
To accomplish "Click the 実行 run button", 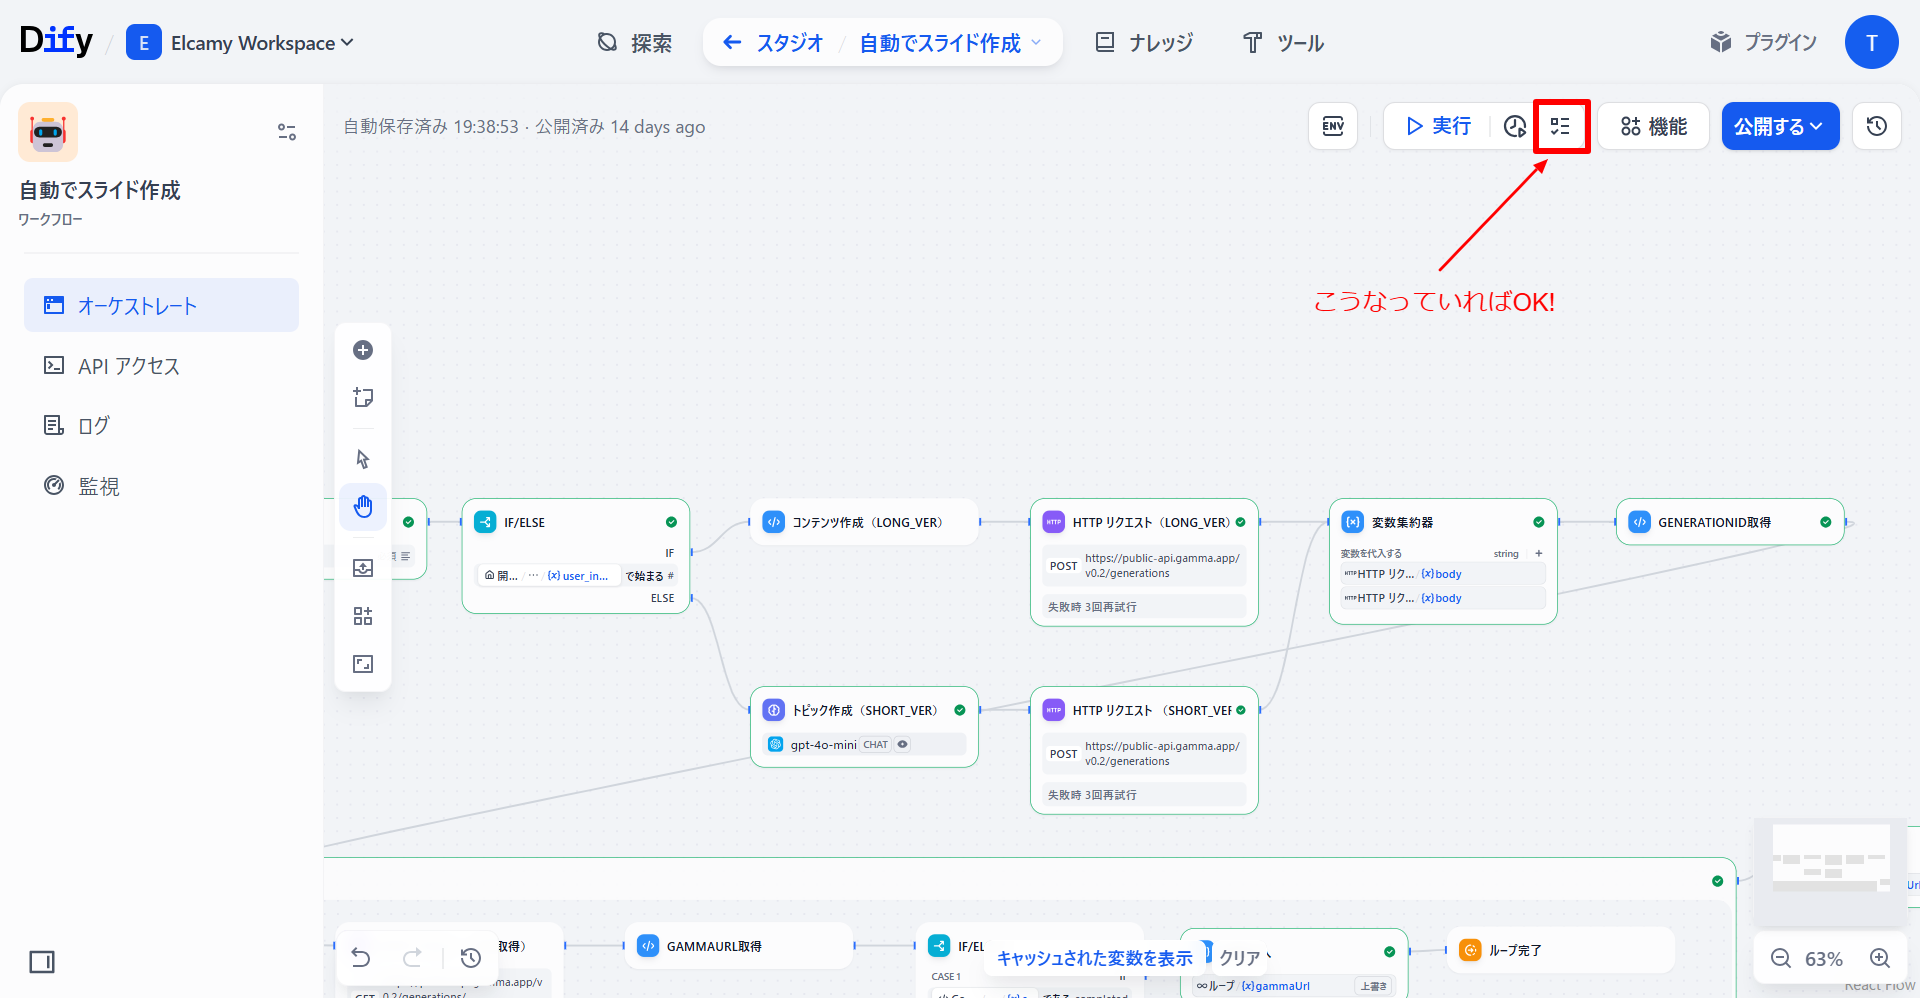I will coord(1438,126).
